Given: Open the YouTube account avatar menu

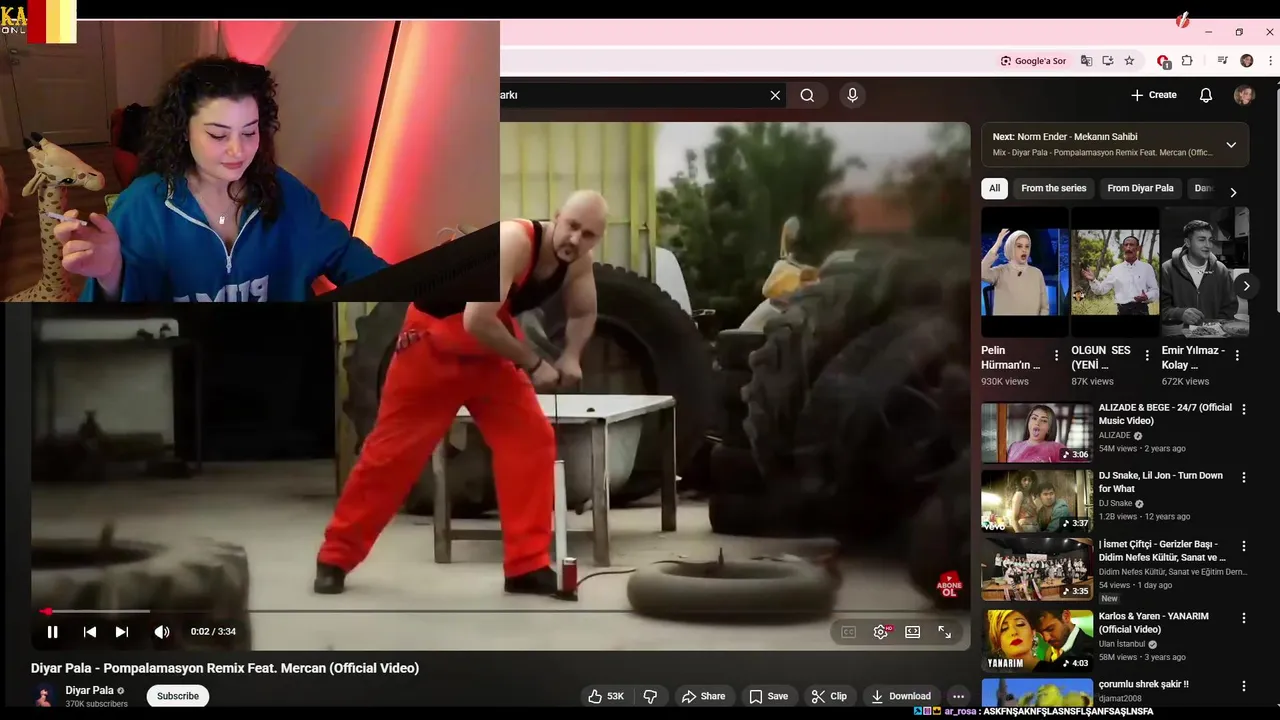Looking at the screenshot, I should [1244, 95].
